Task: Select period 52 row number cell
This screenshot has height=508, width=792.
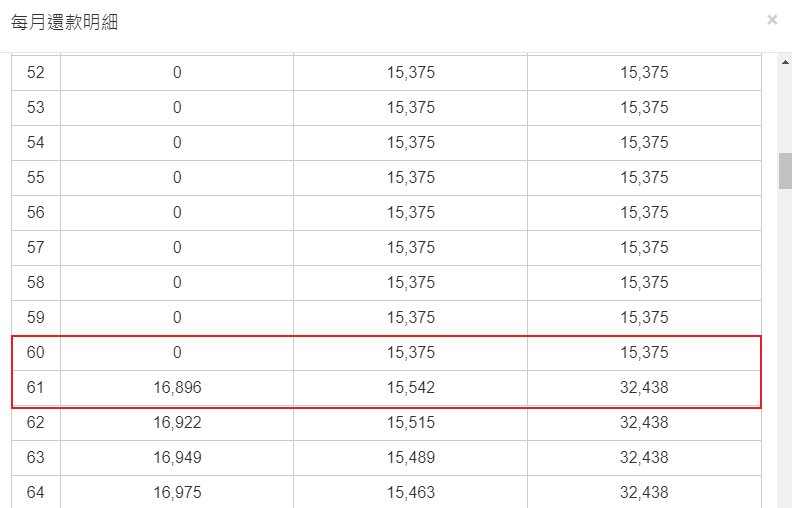Action: coord(36,73)
